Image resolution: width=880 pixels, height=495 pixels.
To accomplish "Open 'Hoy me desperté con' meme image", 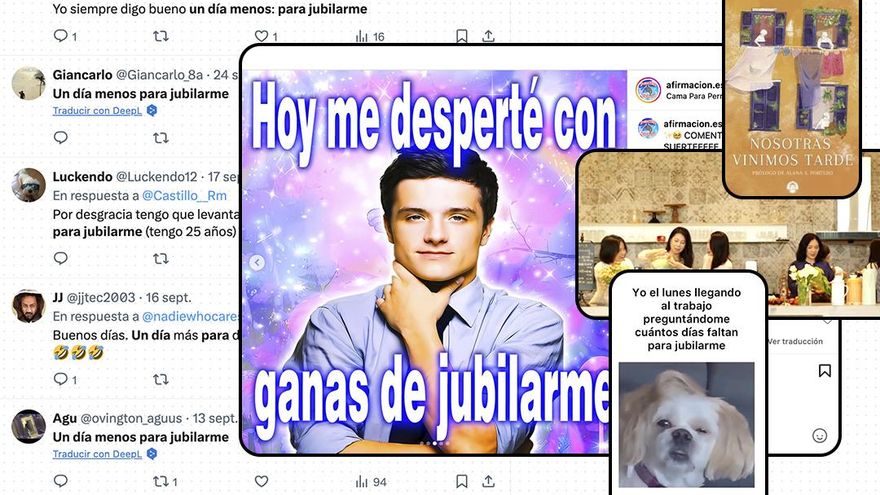I will (x=433, y=262).
